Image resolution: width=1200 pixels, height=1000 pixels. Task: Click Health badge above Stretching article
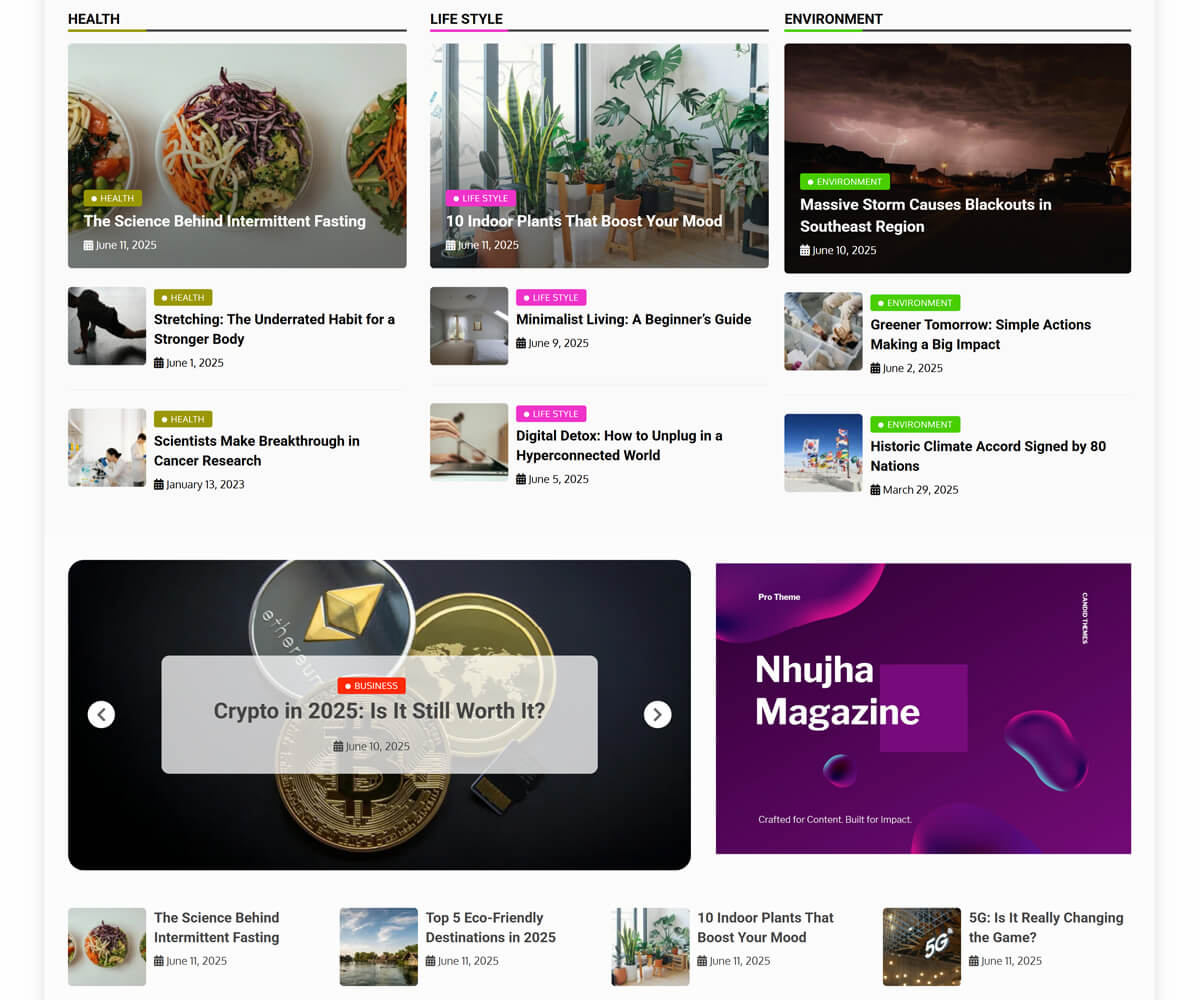click(183, 298)
